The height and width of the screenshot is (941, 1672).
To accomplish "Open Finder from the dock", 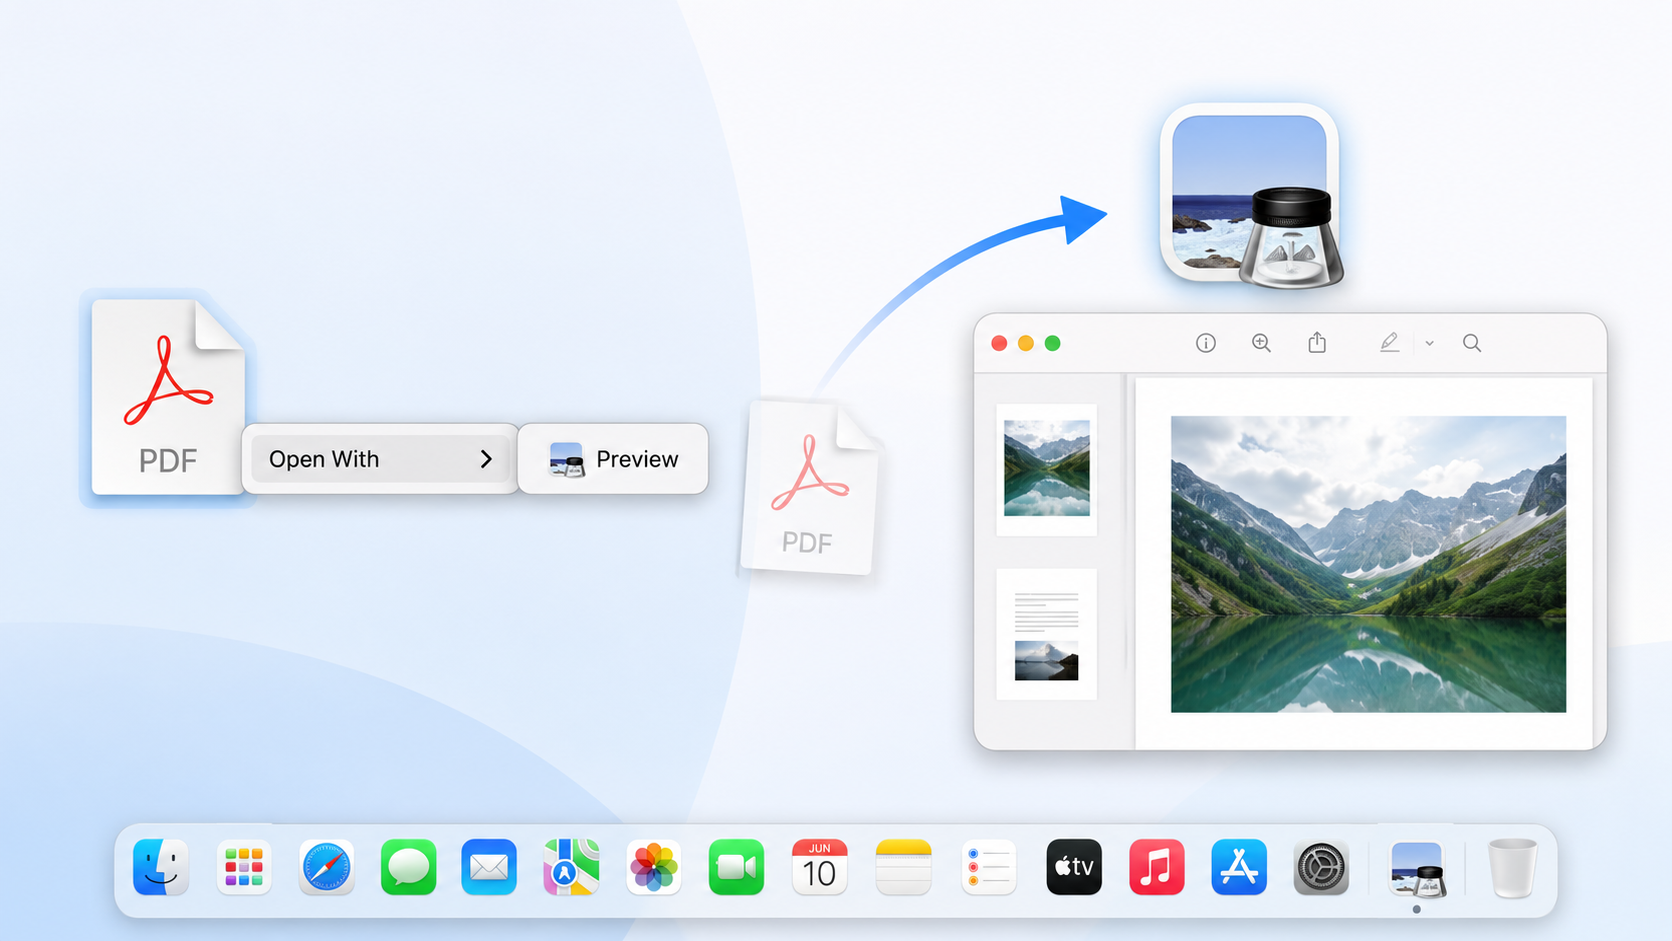I will point(161,867).
